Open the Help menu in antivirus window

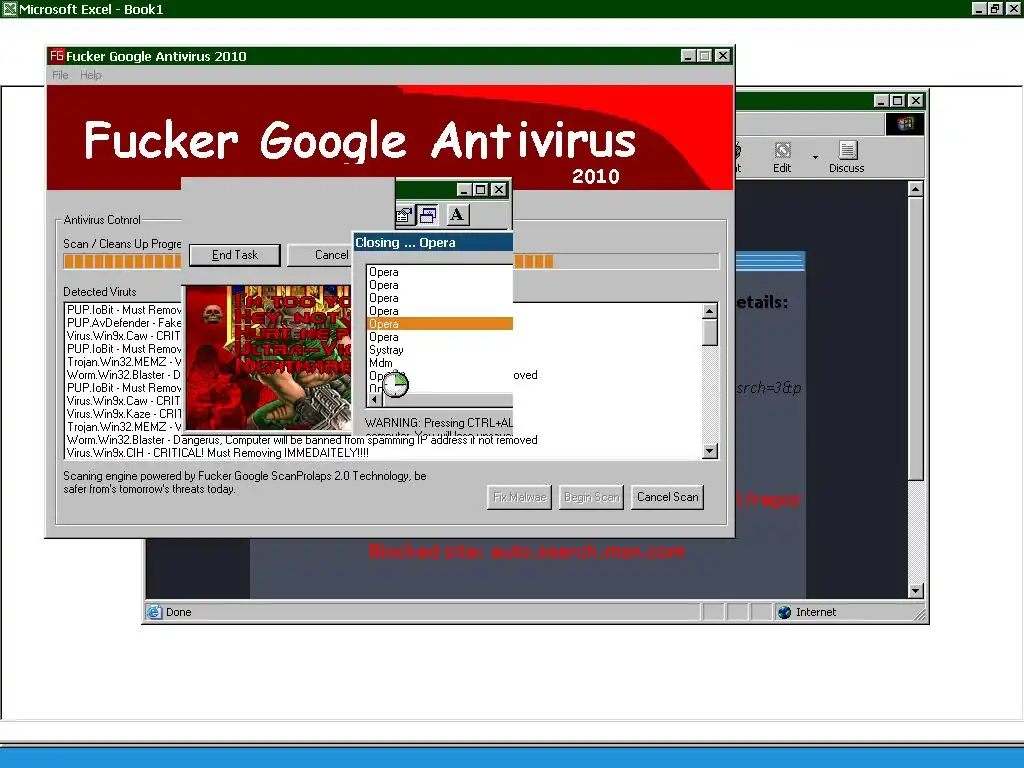point(91,75)
